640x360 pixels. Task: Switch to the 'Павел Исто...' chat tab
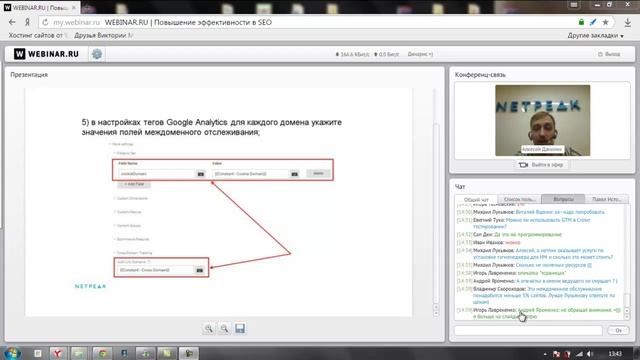(x=606, y=199)
